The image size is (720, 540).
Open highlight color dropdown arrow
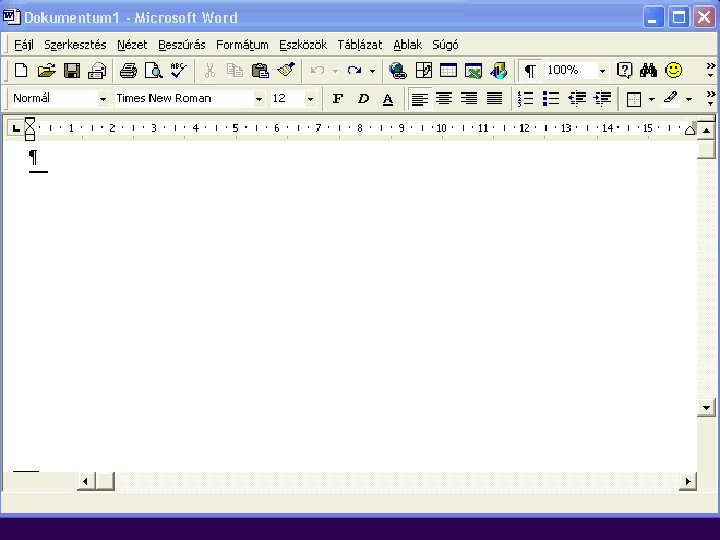pyautogui.click(x=689, y=99)
